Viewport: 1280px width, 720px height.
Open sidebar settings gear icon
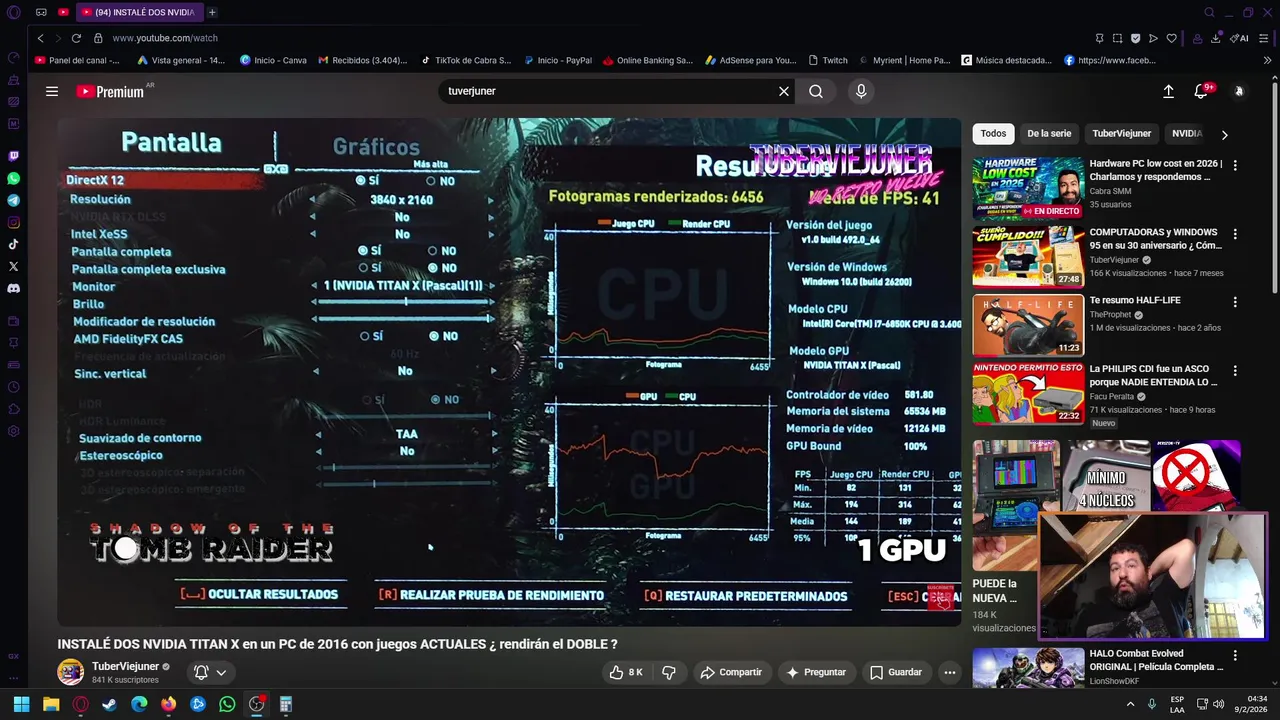click(13, 431)
